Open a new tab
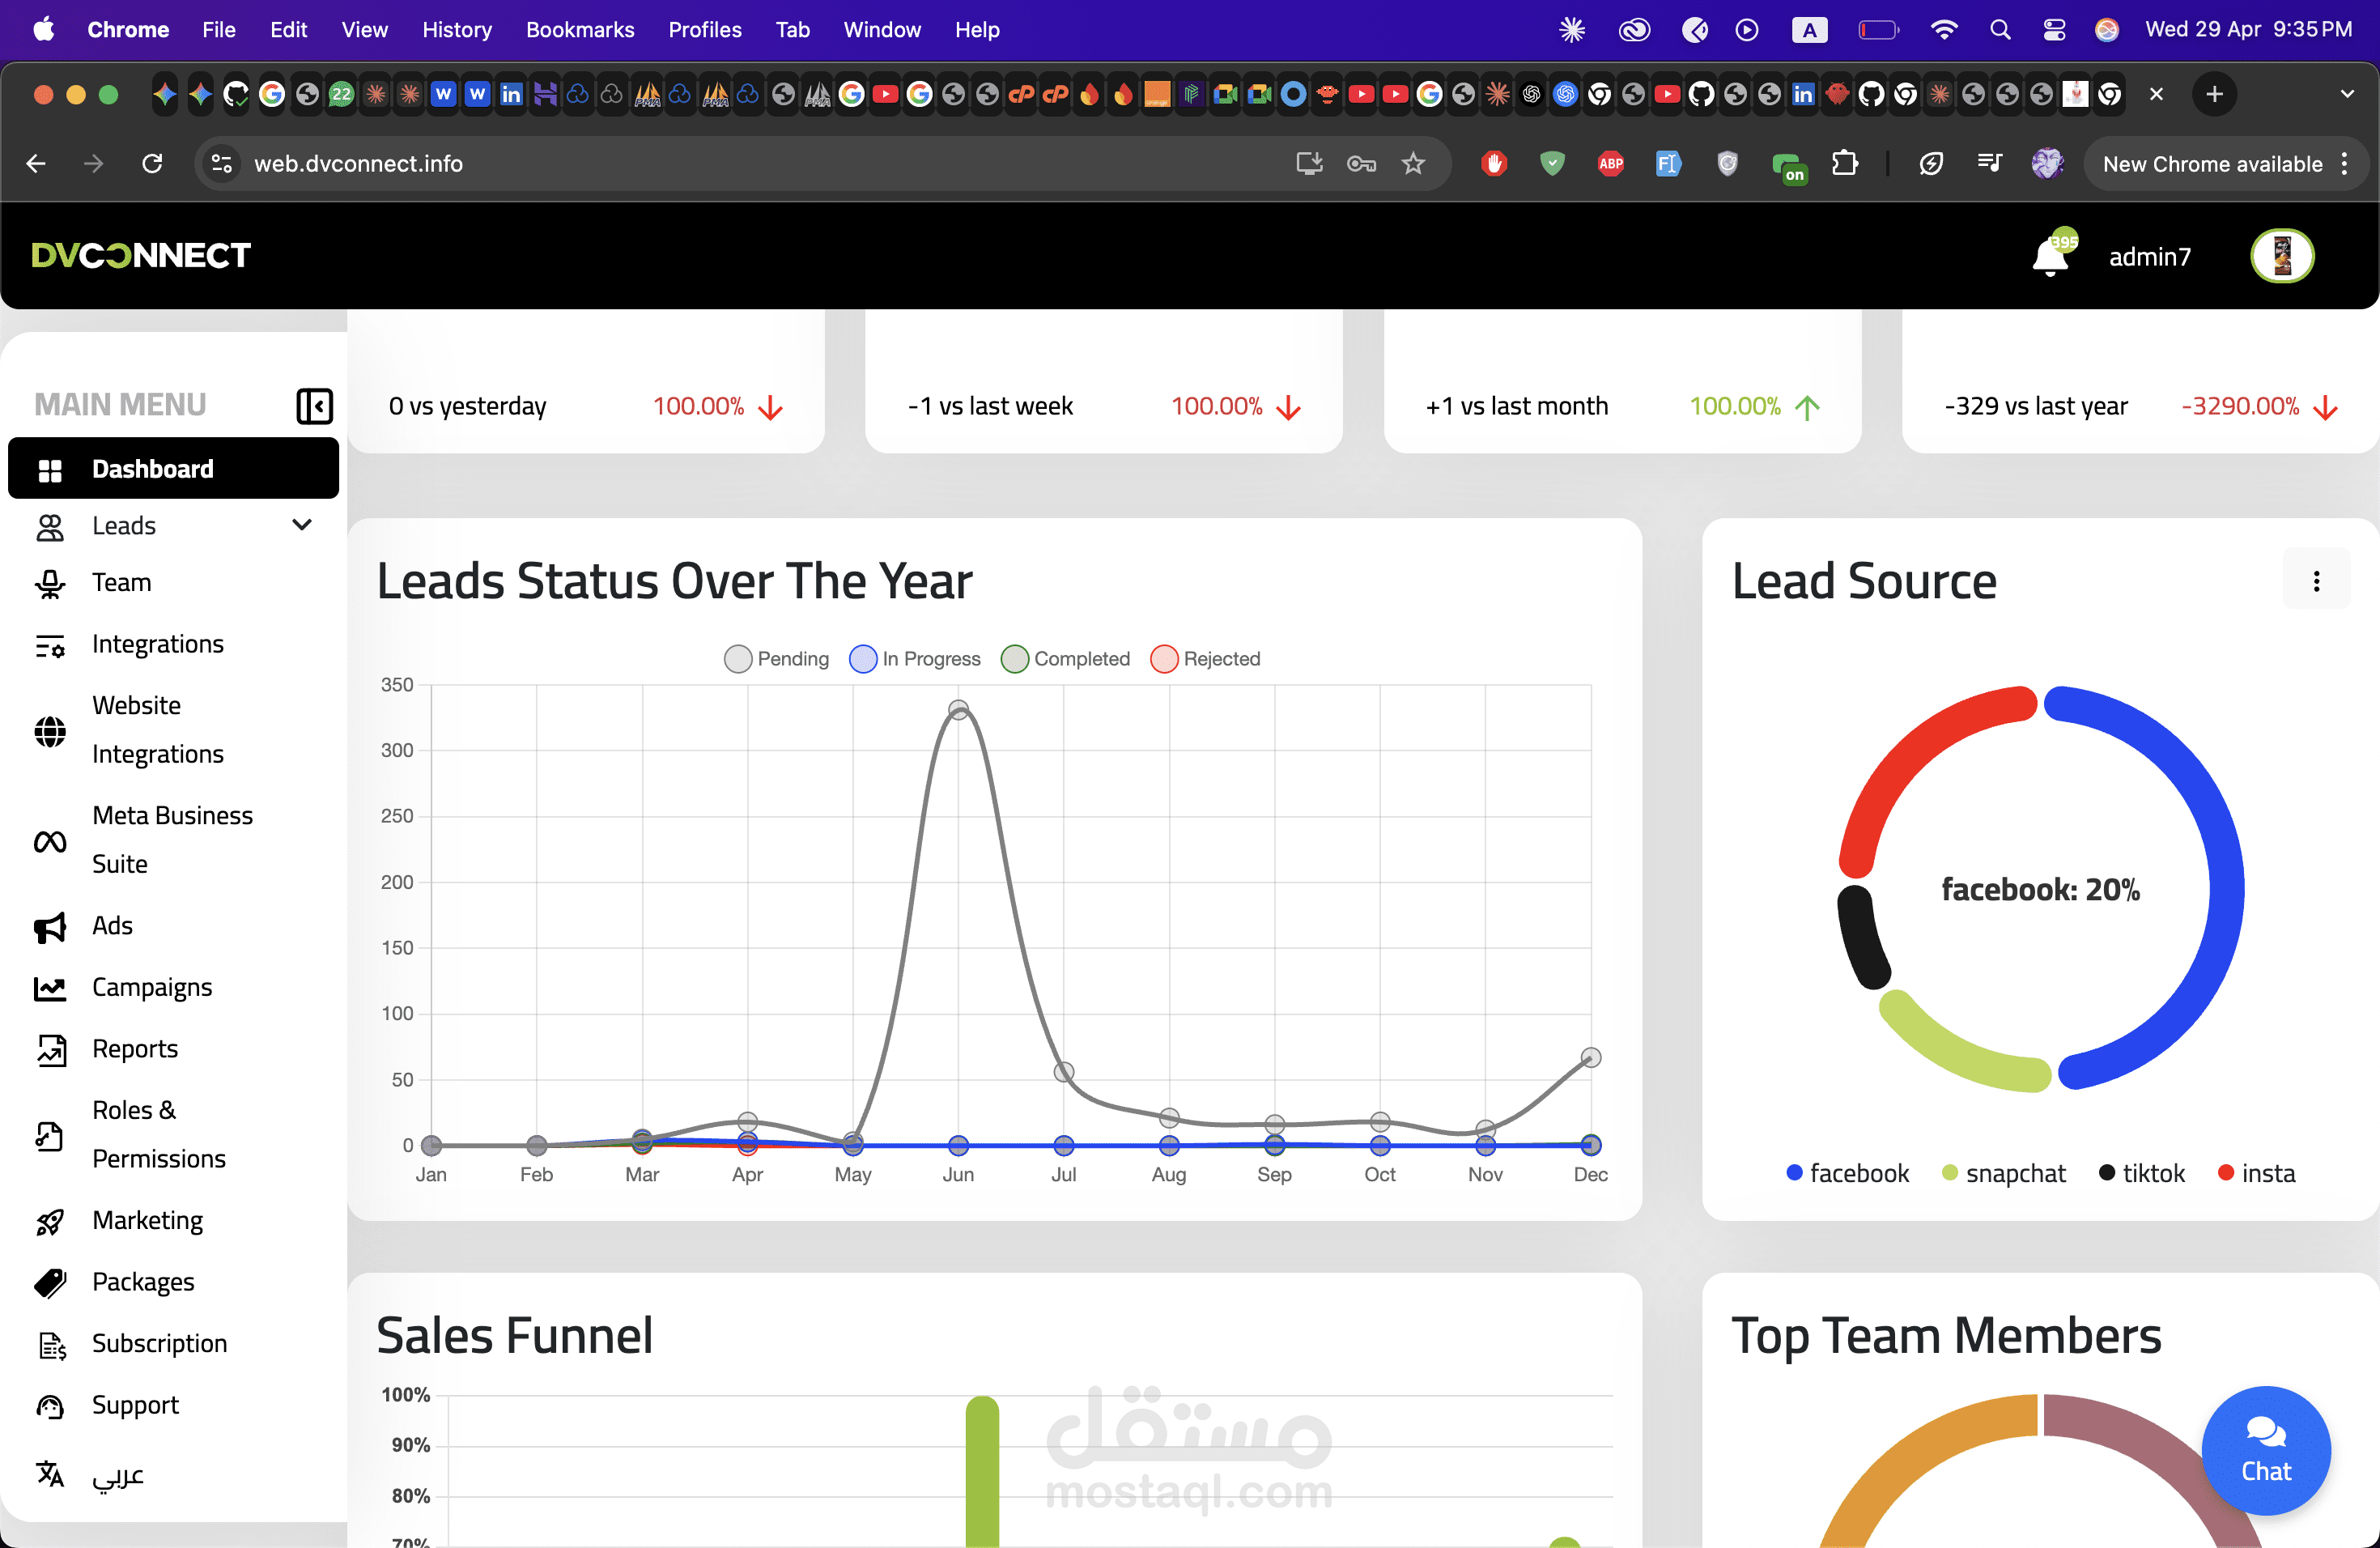The image size is (2380, 1548). 2214,94
